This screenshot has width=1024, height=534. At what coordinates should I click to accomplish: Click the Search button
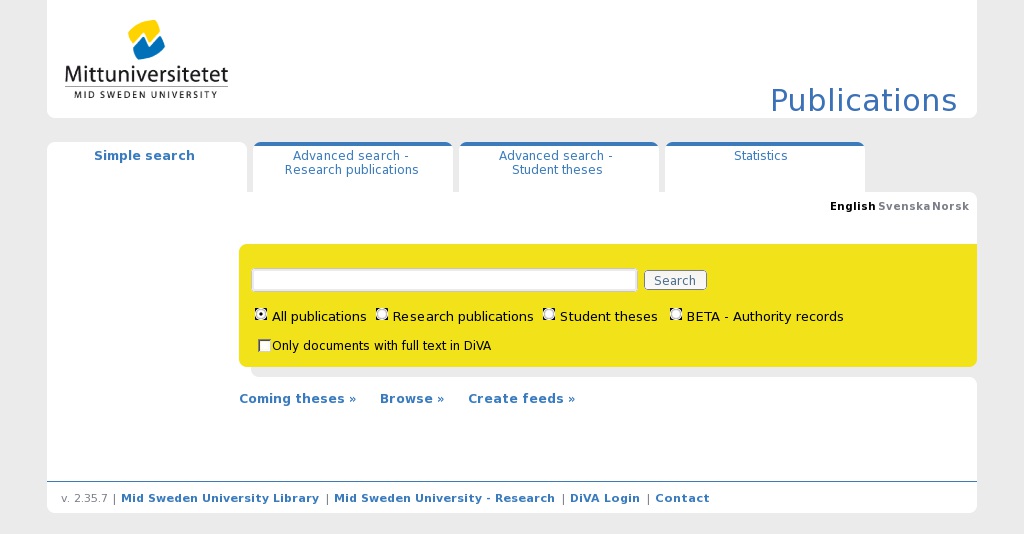pyautogui.click(x=675, y=280)
